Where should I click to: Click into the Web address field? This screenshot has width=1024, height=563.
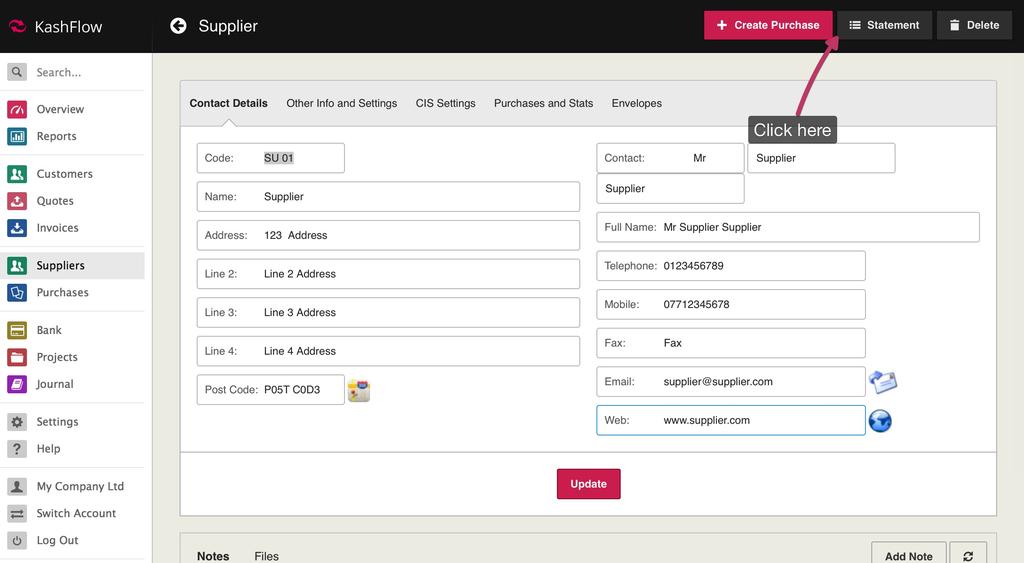tap(759, 420)
